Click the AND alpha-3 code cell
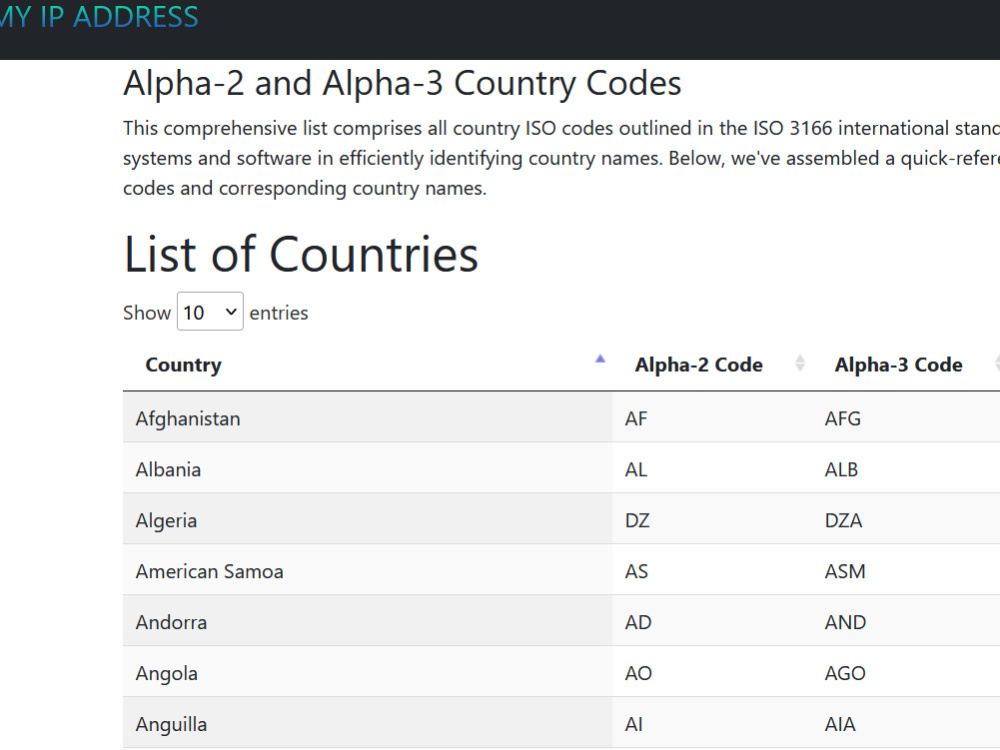 coord(906,622)
